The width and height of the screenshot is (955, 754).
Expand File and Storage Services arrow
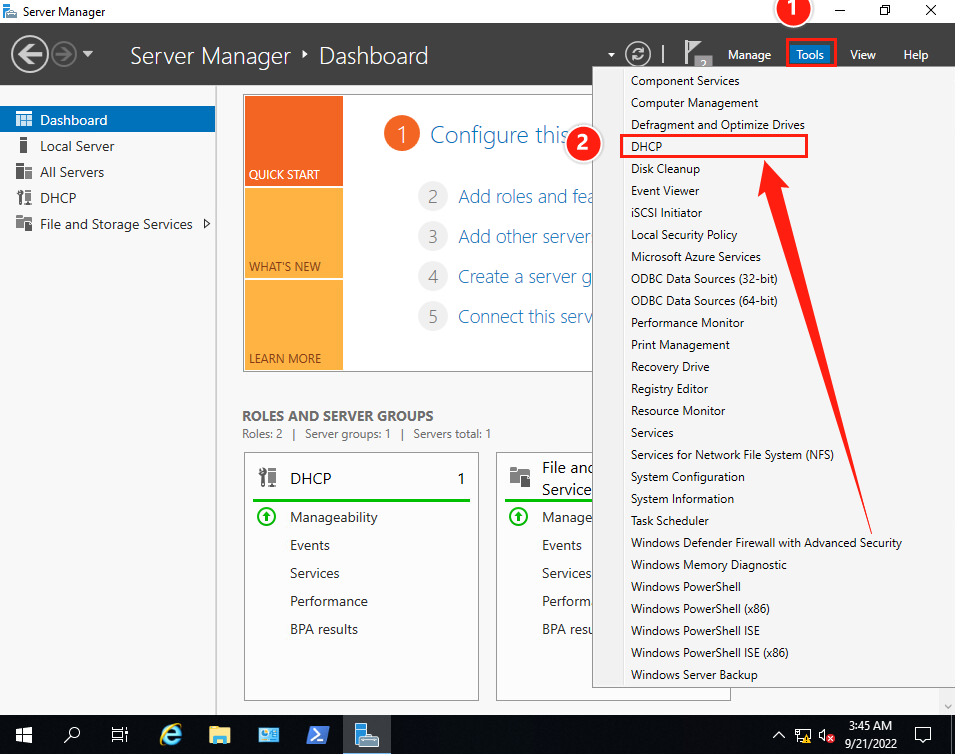click(x=207, y=224)
